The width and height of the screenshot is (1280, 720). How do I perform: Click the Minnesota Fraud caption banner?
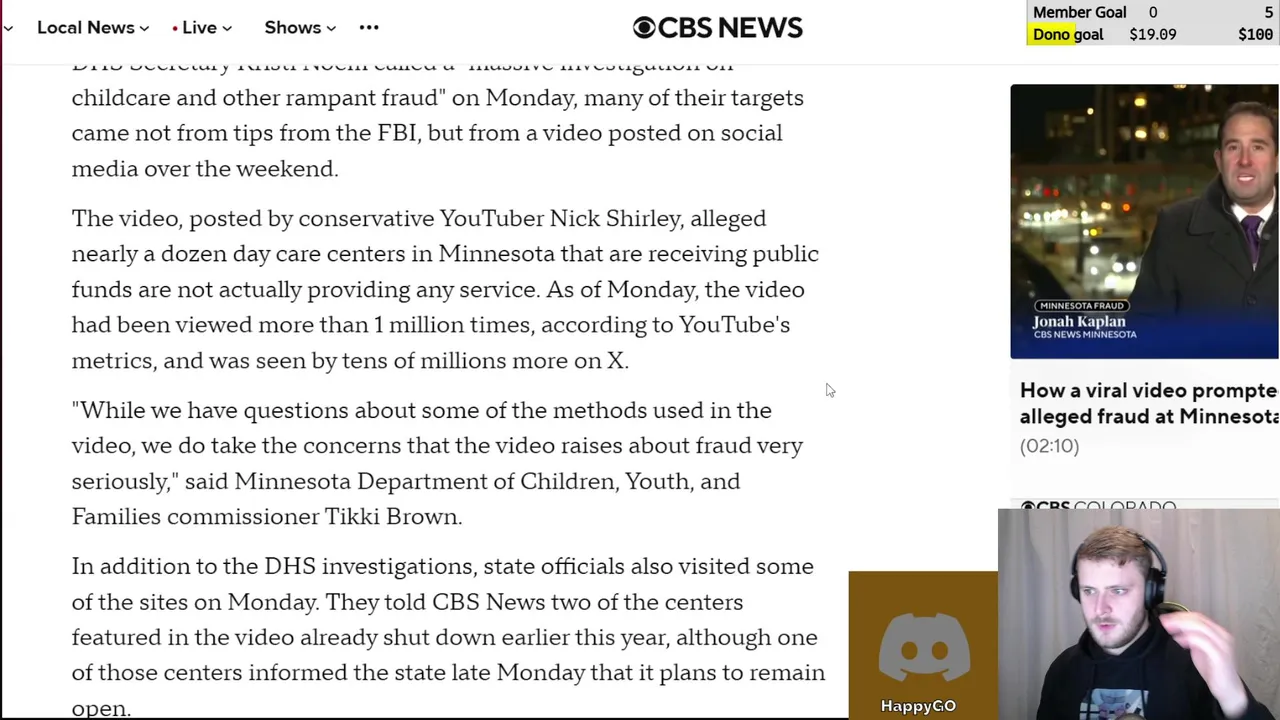(1081, 305)
